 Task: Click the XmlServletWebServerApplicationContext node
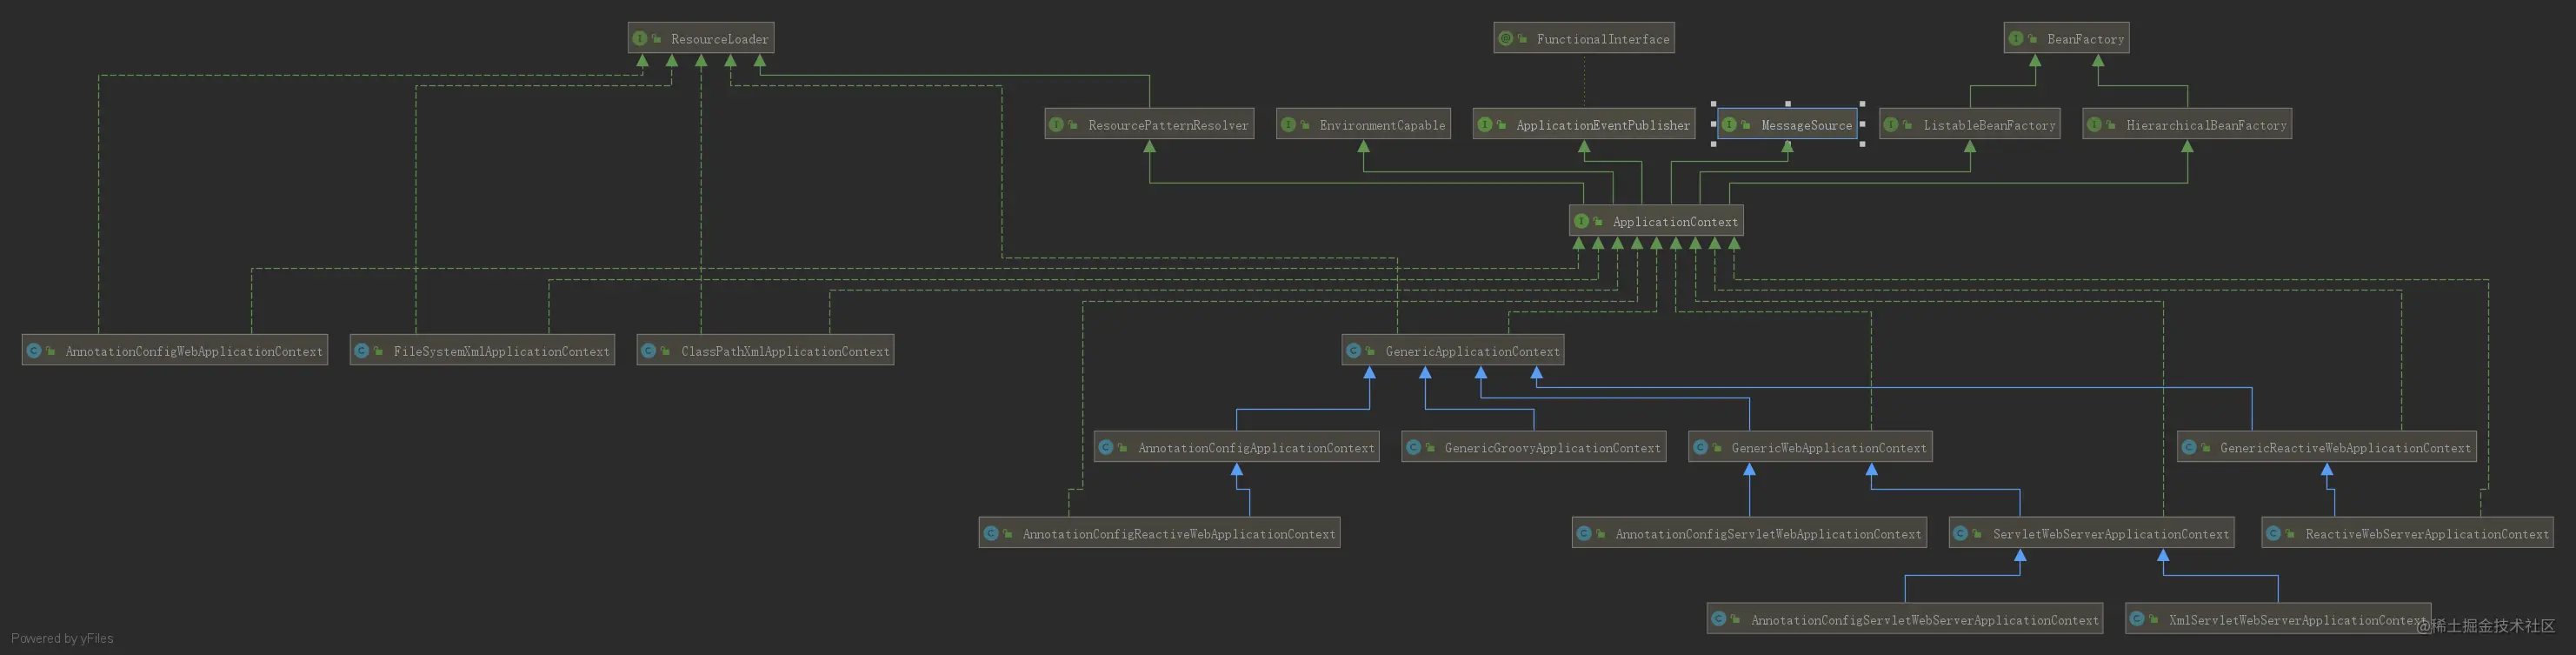click(2278, 619)
